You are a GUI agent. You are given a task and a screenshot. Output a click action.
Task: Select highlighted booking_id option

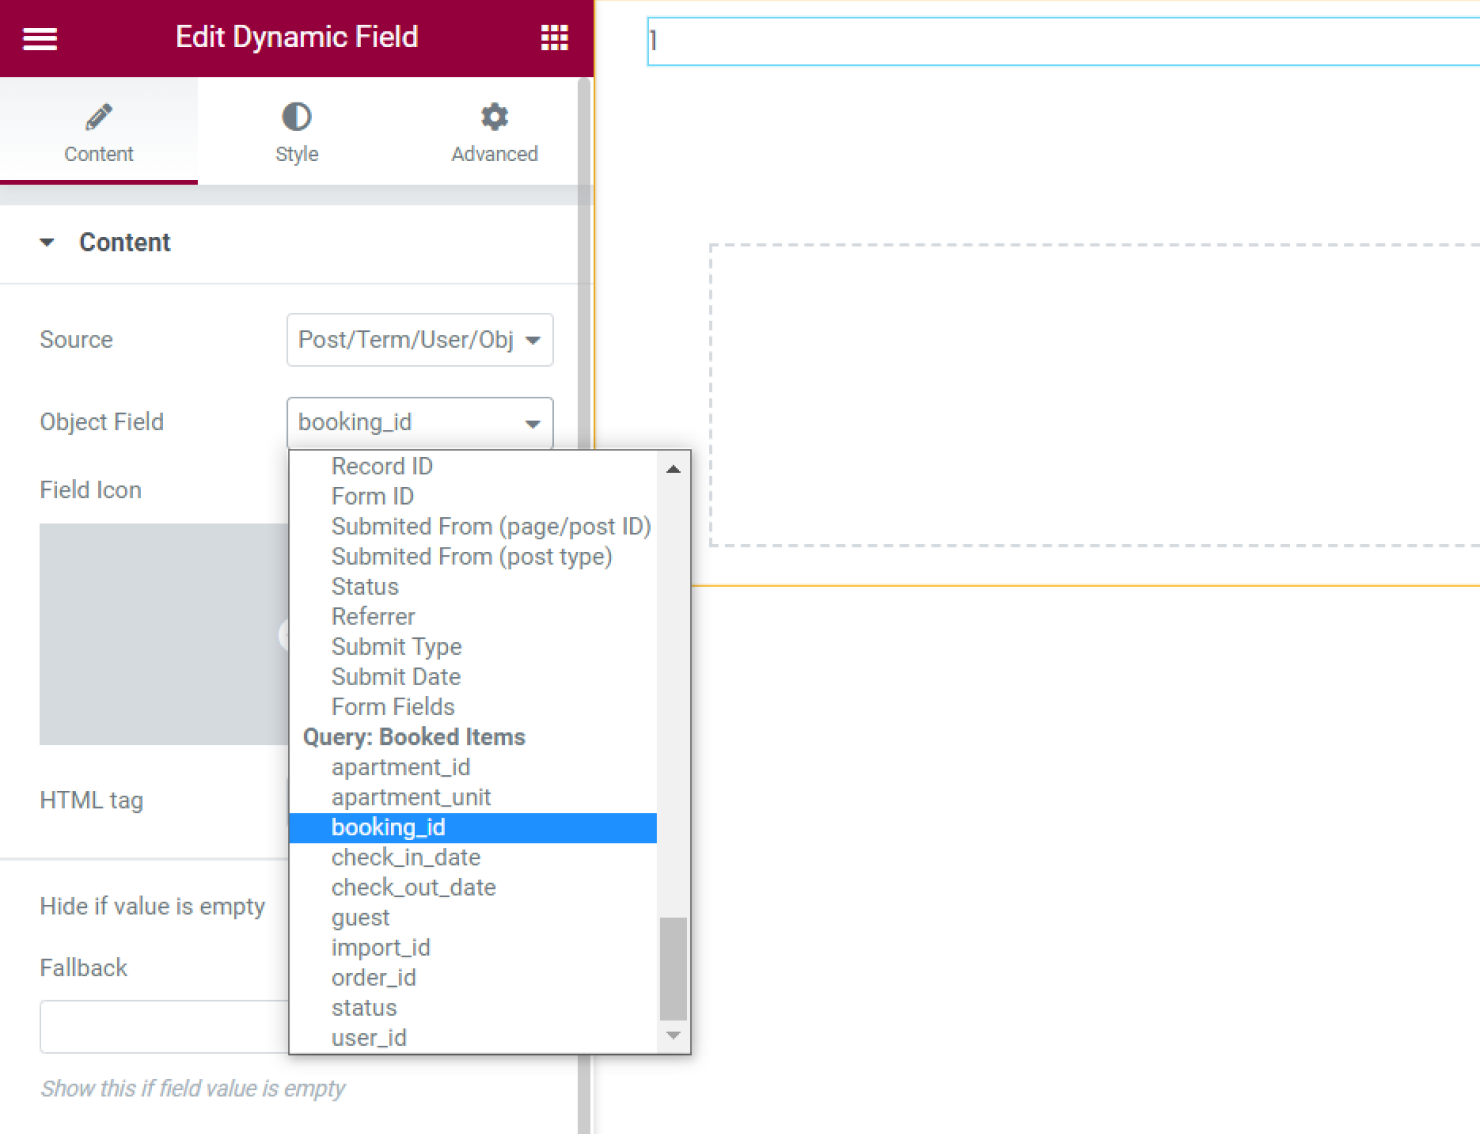point(473,827)
